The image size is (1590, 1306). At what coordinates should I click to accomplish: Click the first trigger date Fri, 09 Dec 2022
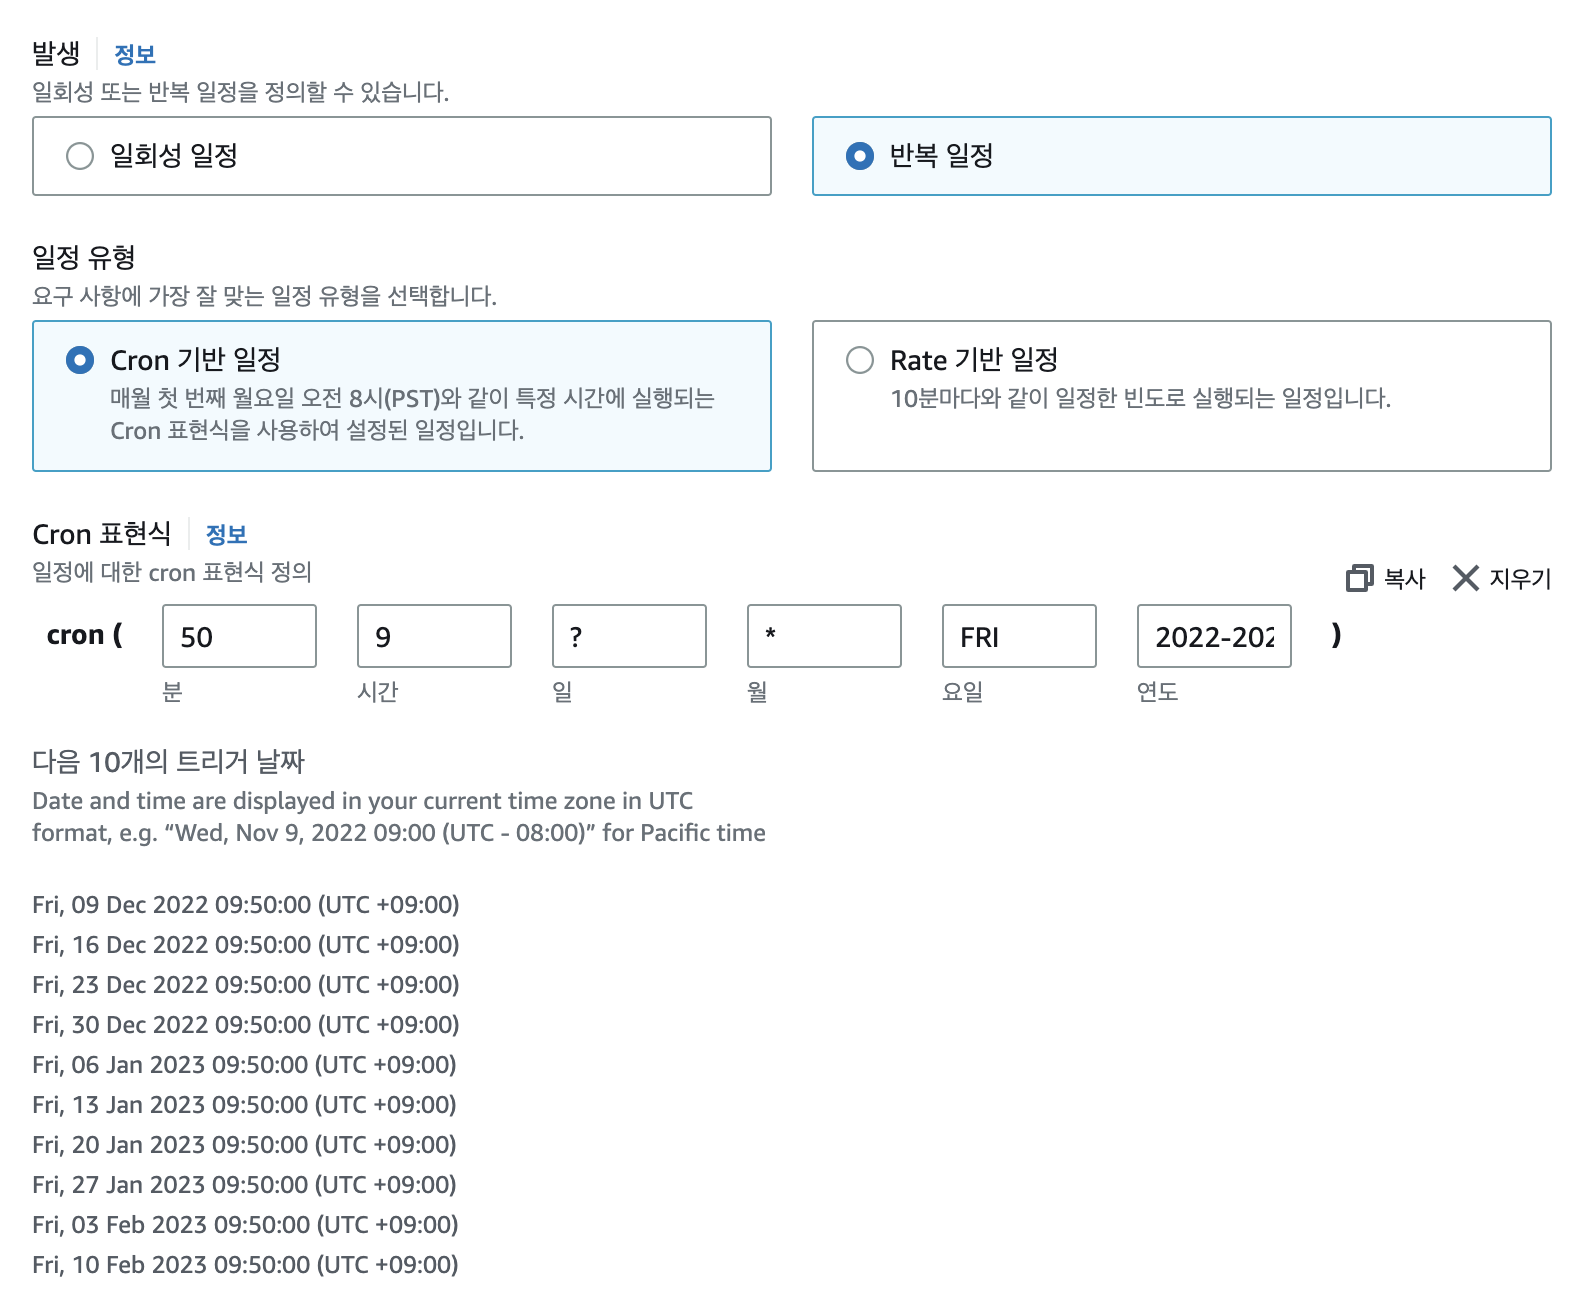coord(246,904)
